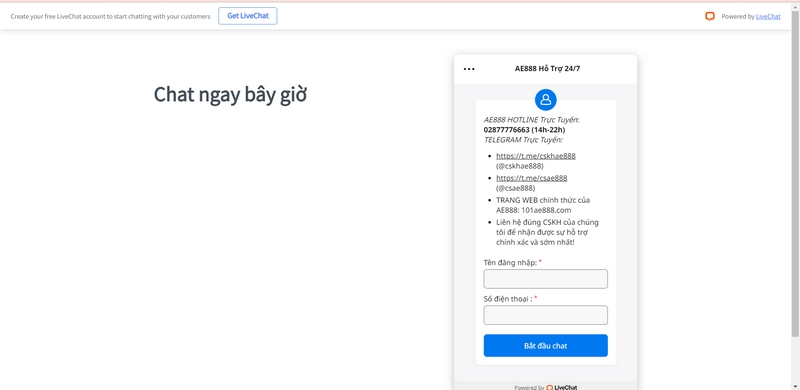Click the blue agent avatar icon
This screenshot has width=800, height=390.
pos(545,100)
